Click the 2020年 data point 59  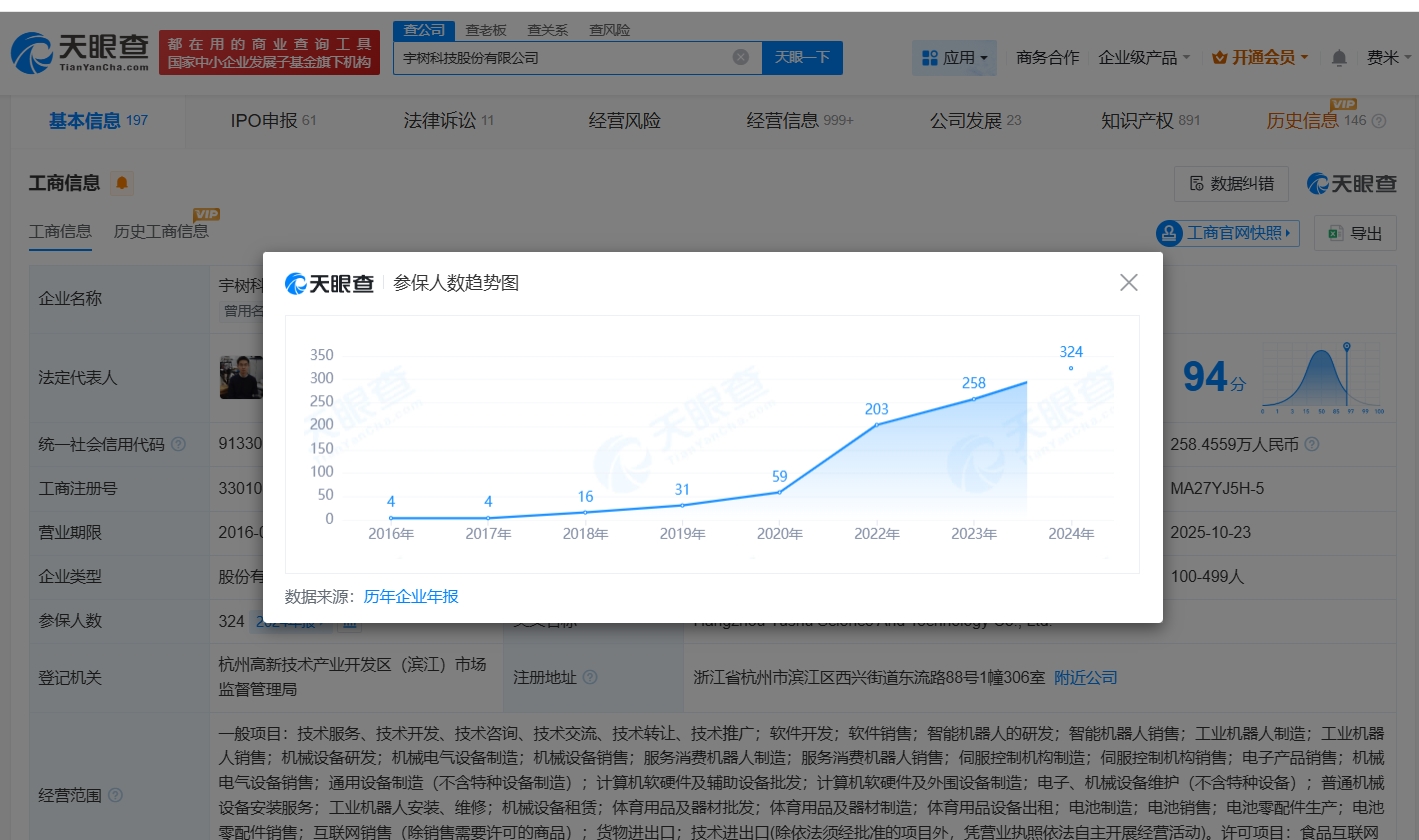pyautogui.click(x=780, y=492)
